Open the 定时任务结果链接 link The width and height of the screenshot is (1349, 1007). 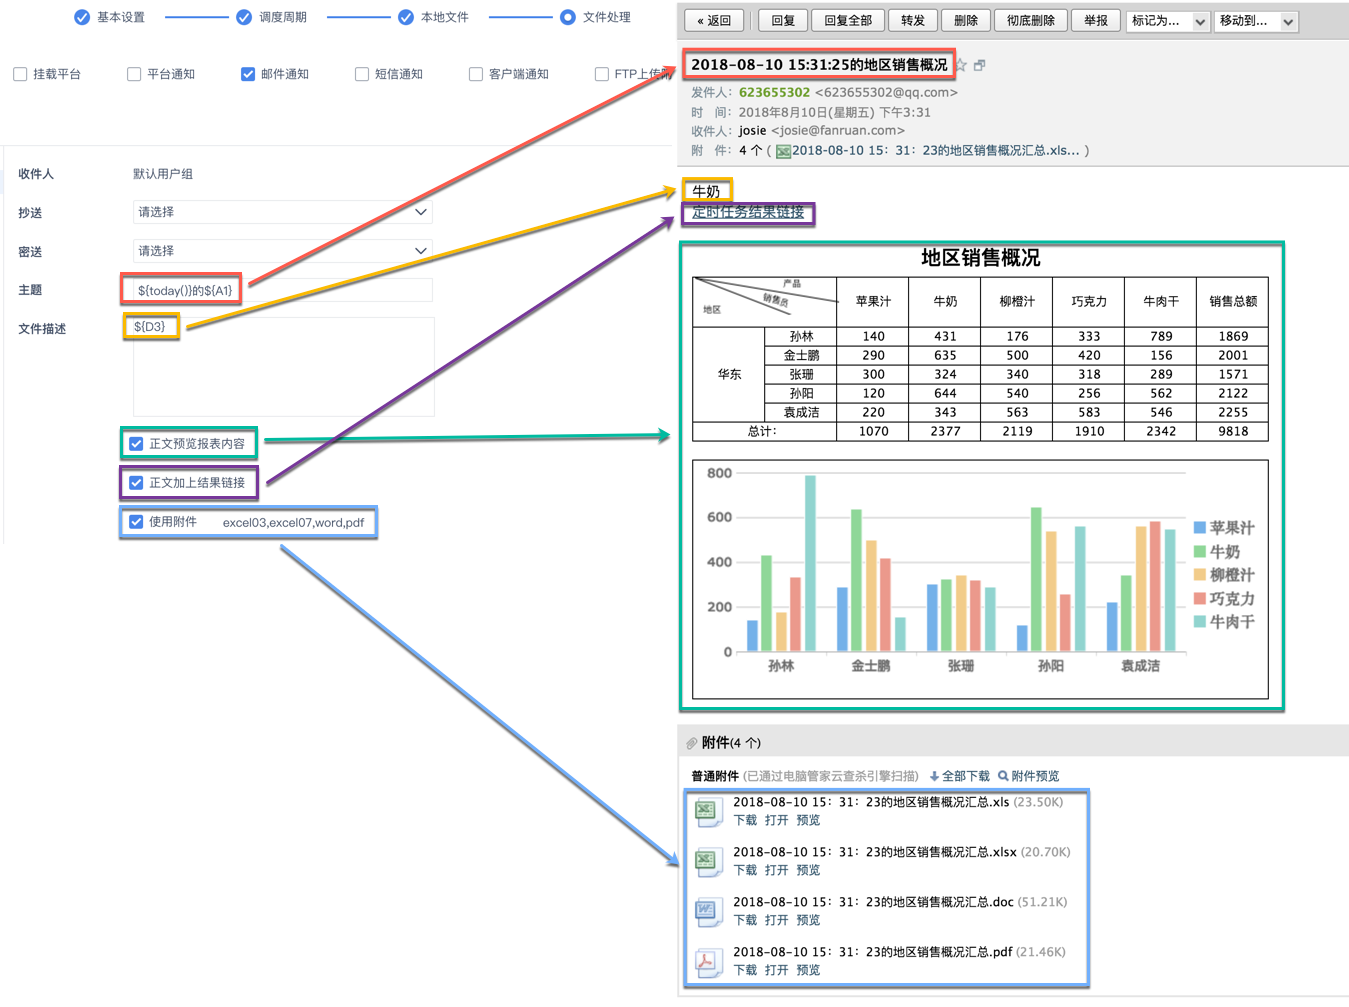pos(748,212)
